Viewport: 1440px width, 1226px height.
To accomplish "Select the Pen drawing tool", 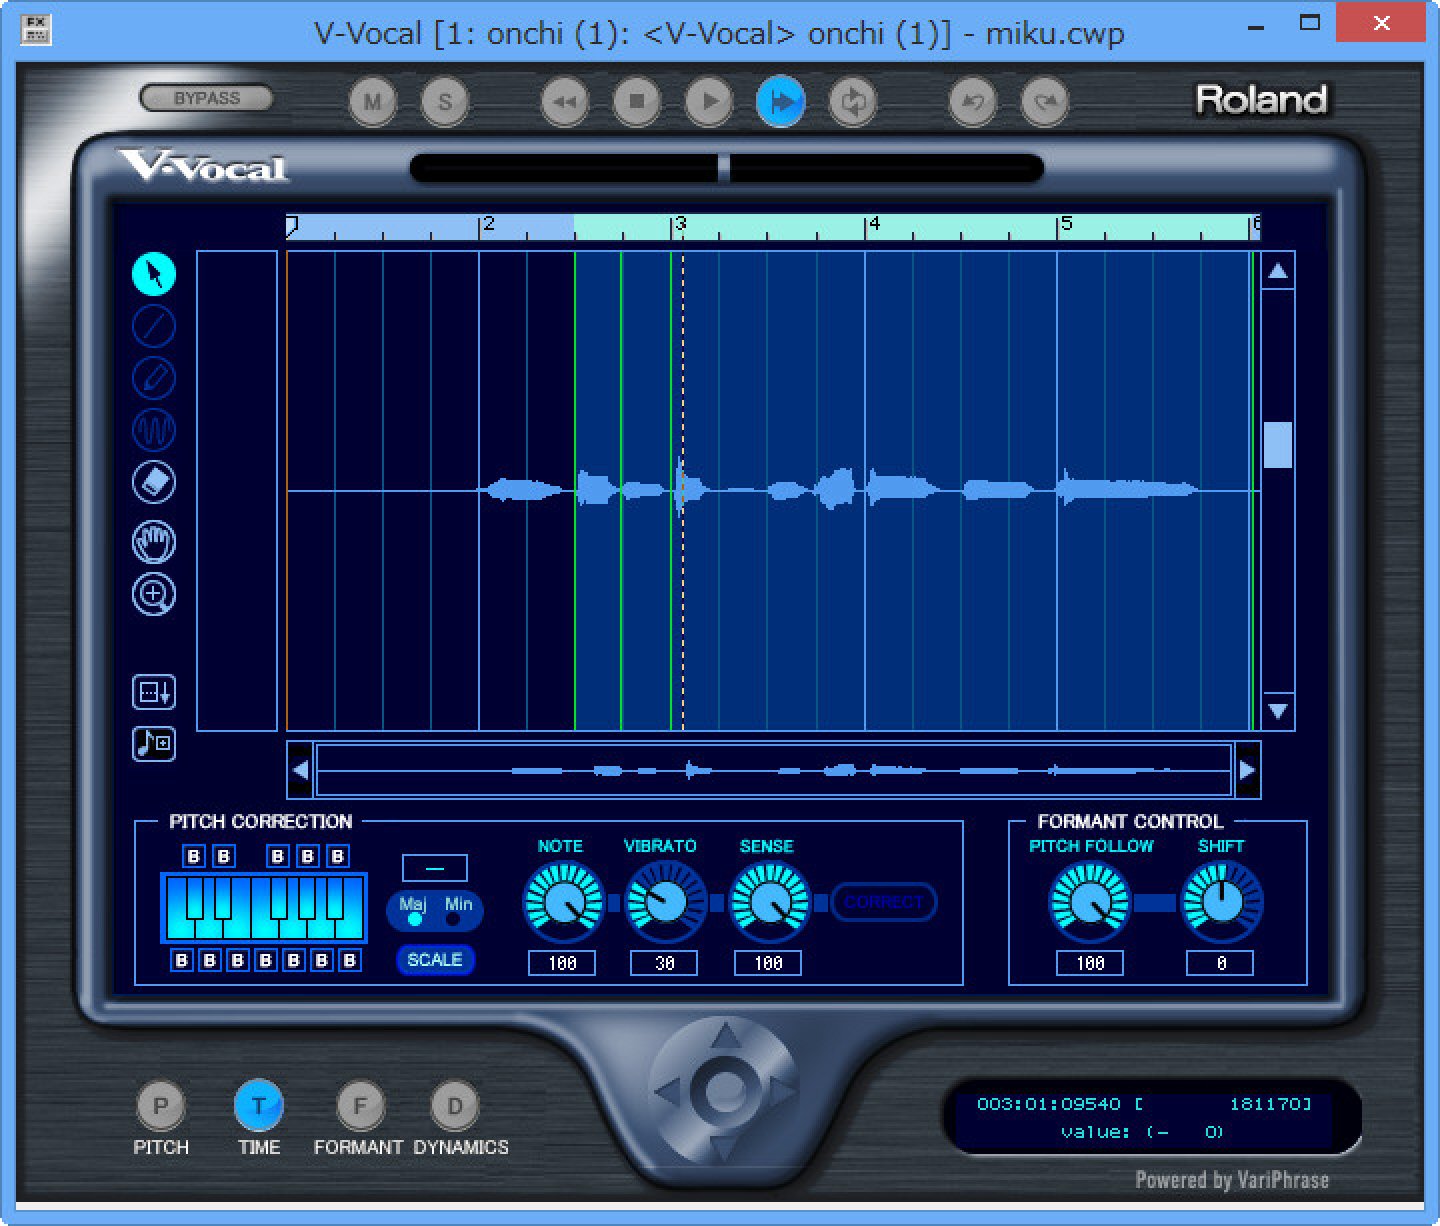I will [x=154, y=378].
